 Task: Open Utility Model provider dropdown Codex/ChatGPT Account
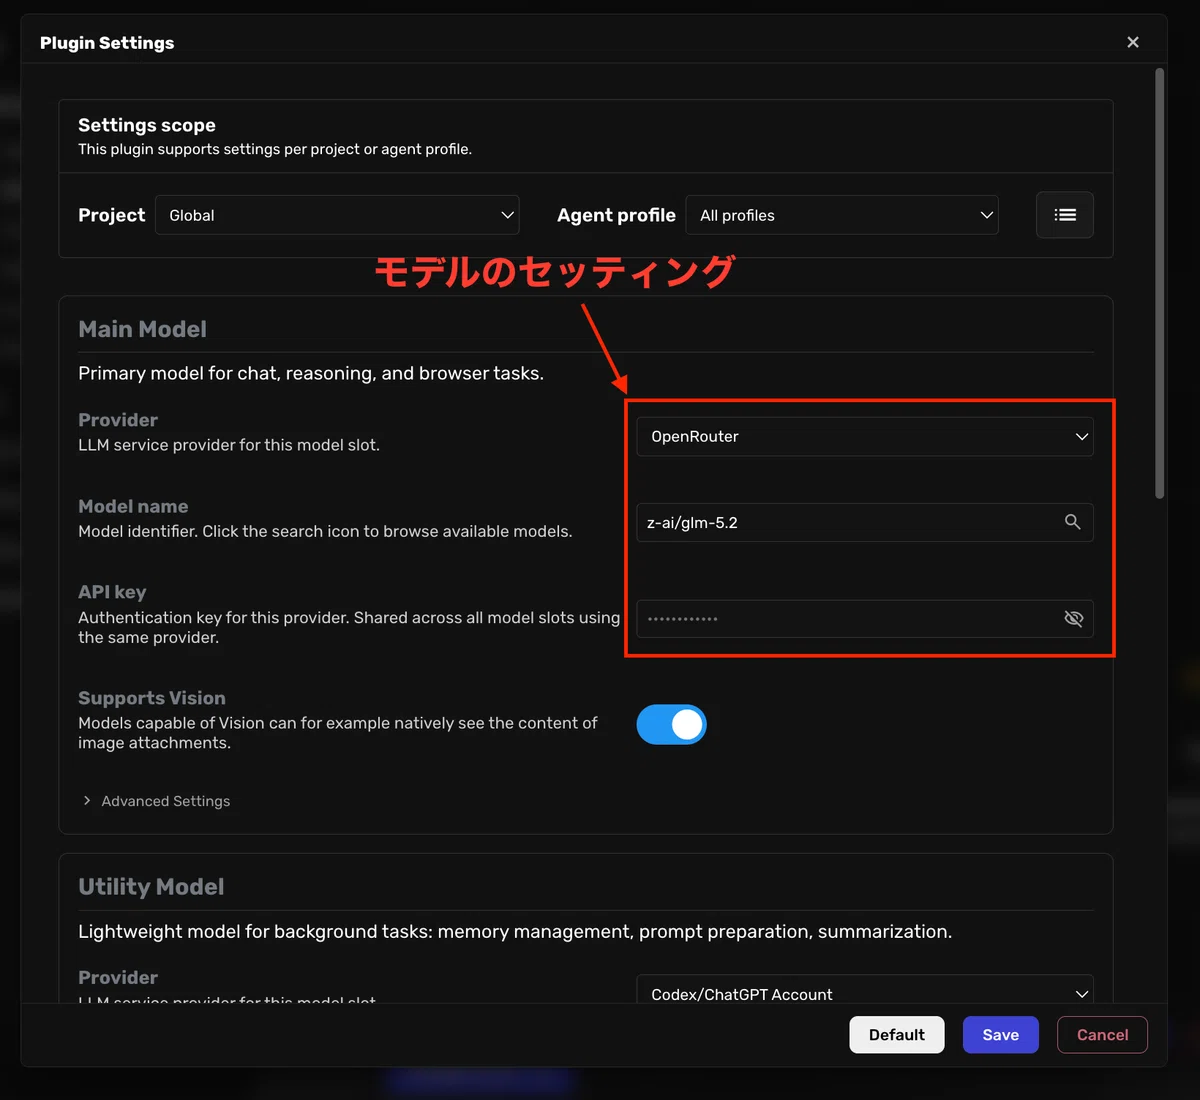click(x=865, y=990)
